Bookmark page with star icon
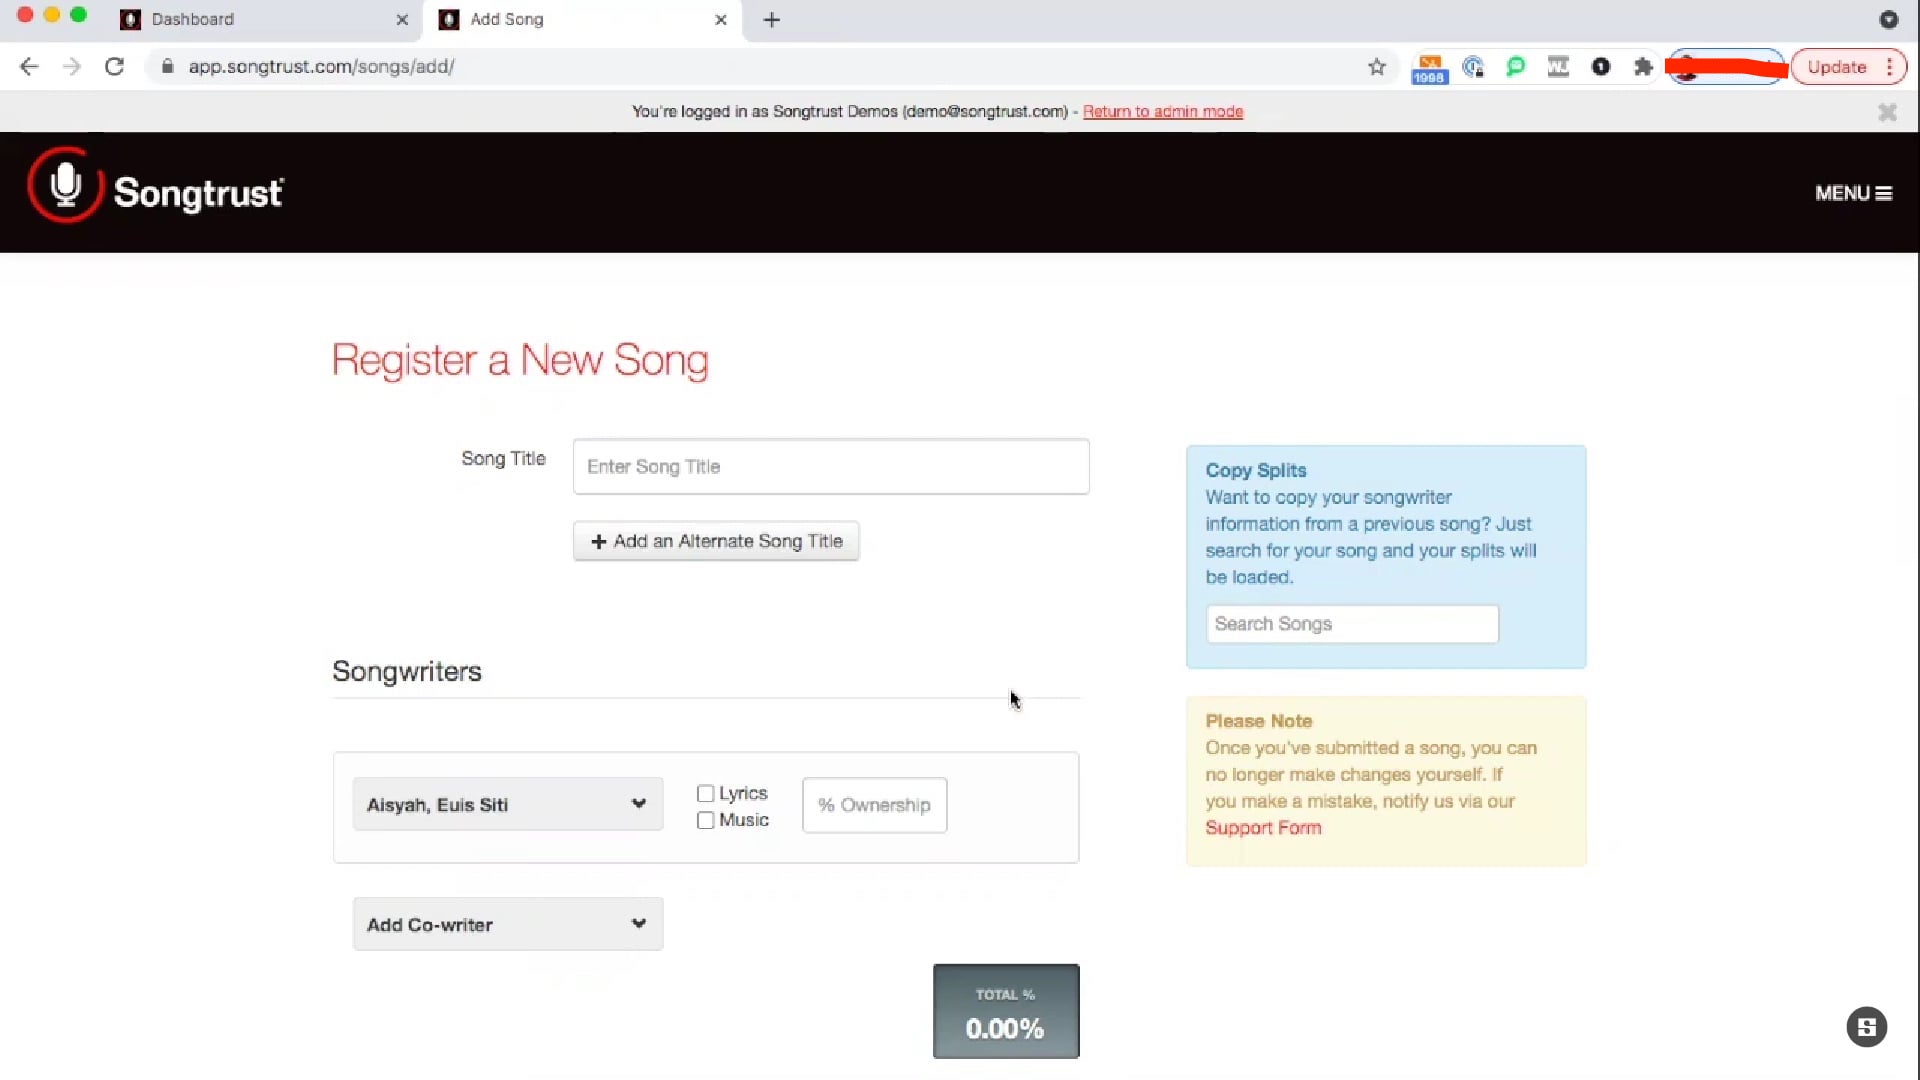The height and width of the screenshot is (1080, 1920). (1377, 67)
